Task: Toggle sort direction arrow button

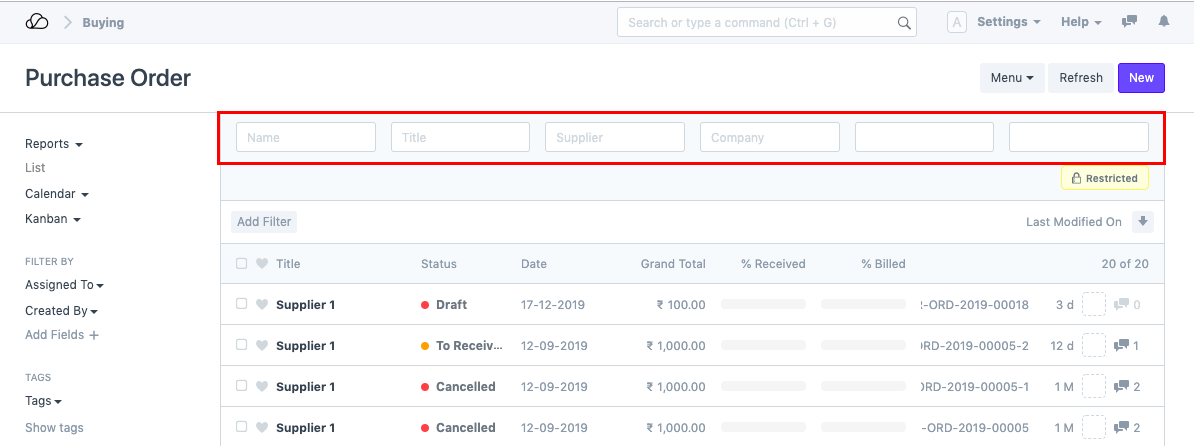Action: 1143,222
